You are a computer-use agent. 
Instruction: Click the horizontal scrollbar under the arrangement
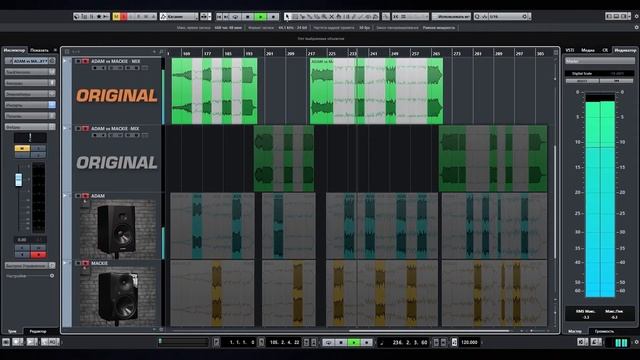(x=429, y=331)
